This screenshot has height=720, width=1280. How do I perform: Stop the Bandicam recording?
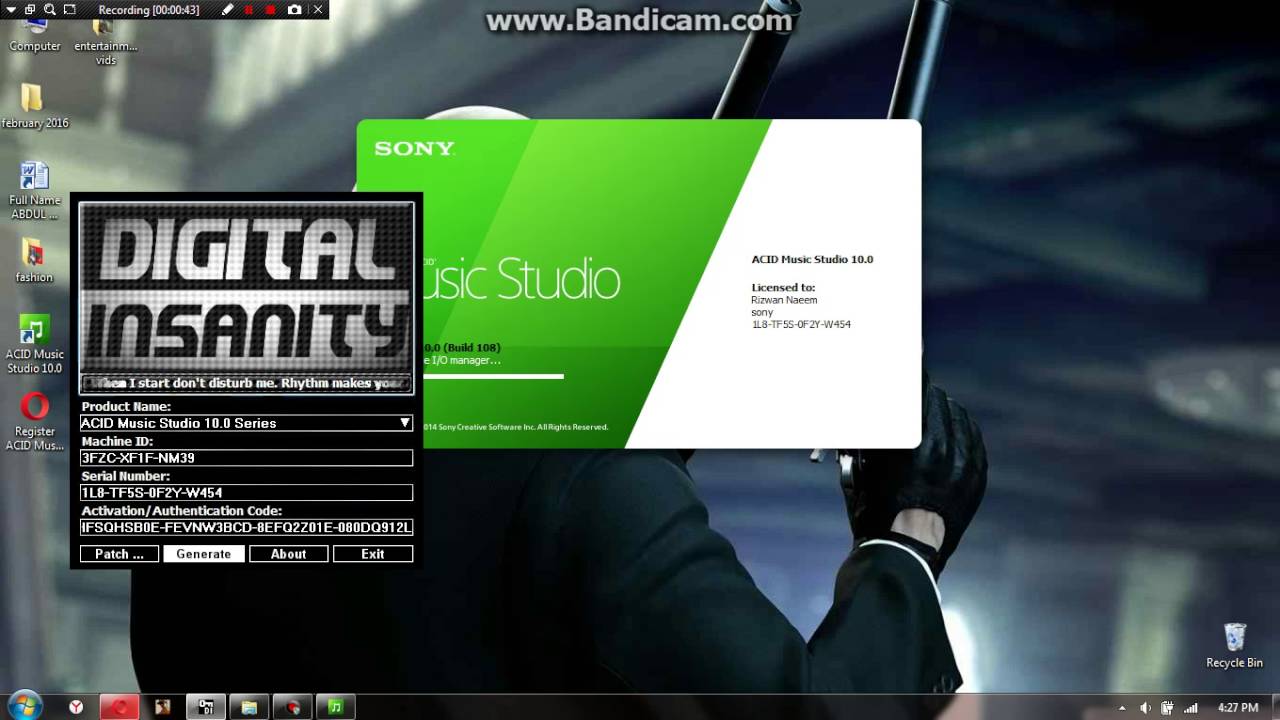tap(270, 9)
